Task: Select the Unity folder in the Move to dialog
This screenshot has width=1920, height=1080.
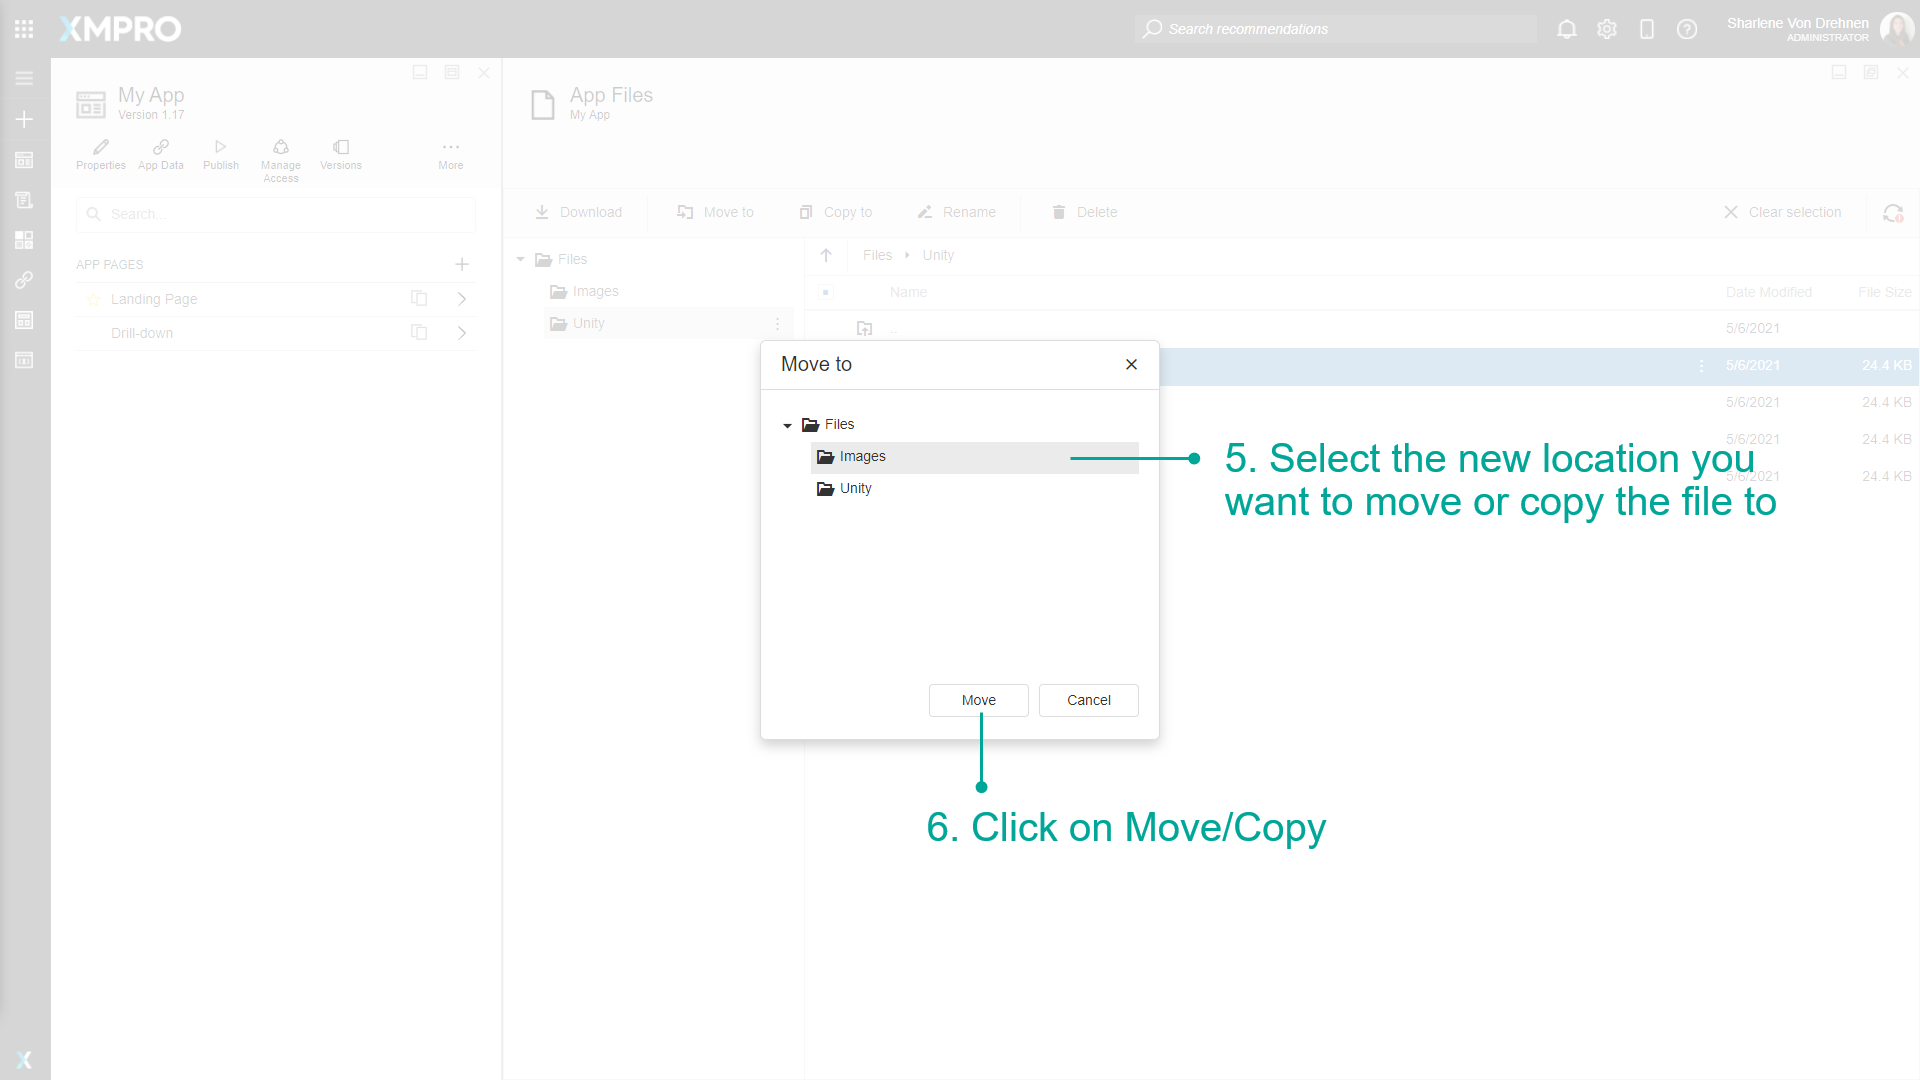Action: tap(855, 488)
